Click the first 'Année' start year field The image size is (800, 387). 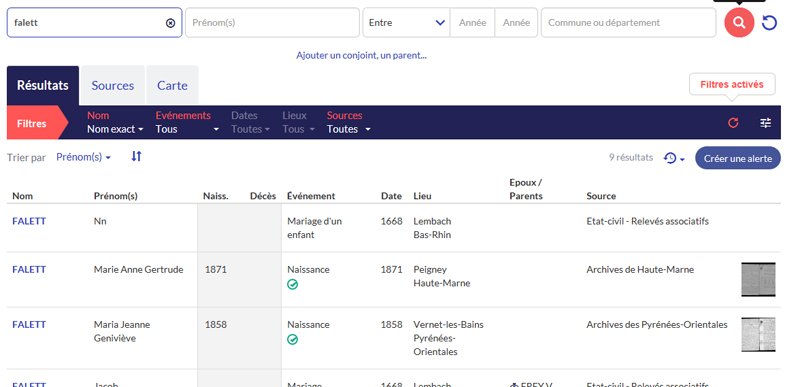coord(472,23)
